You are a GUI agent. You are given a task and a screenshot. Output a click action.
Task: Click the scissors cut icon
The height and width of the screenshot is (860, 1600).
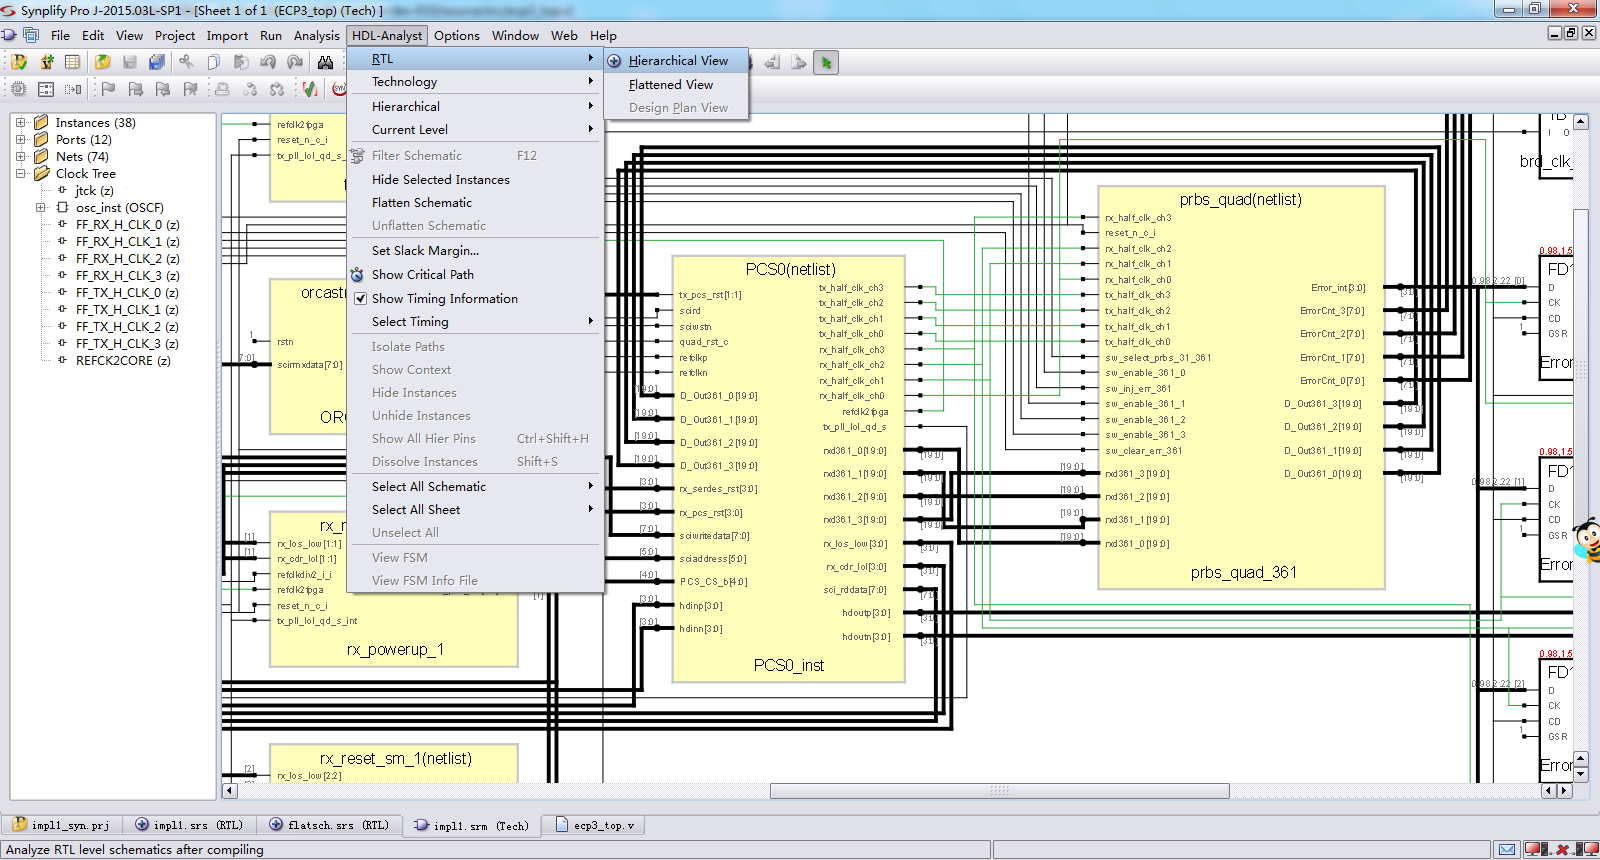click(x=186, y=62)
